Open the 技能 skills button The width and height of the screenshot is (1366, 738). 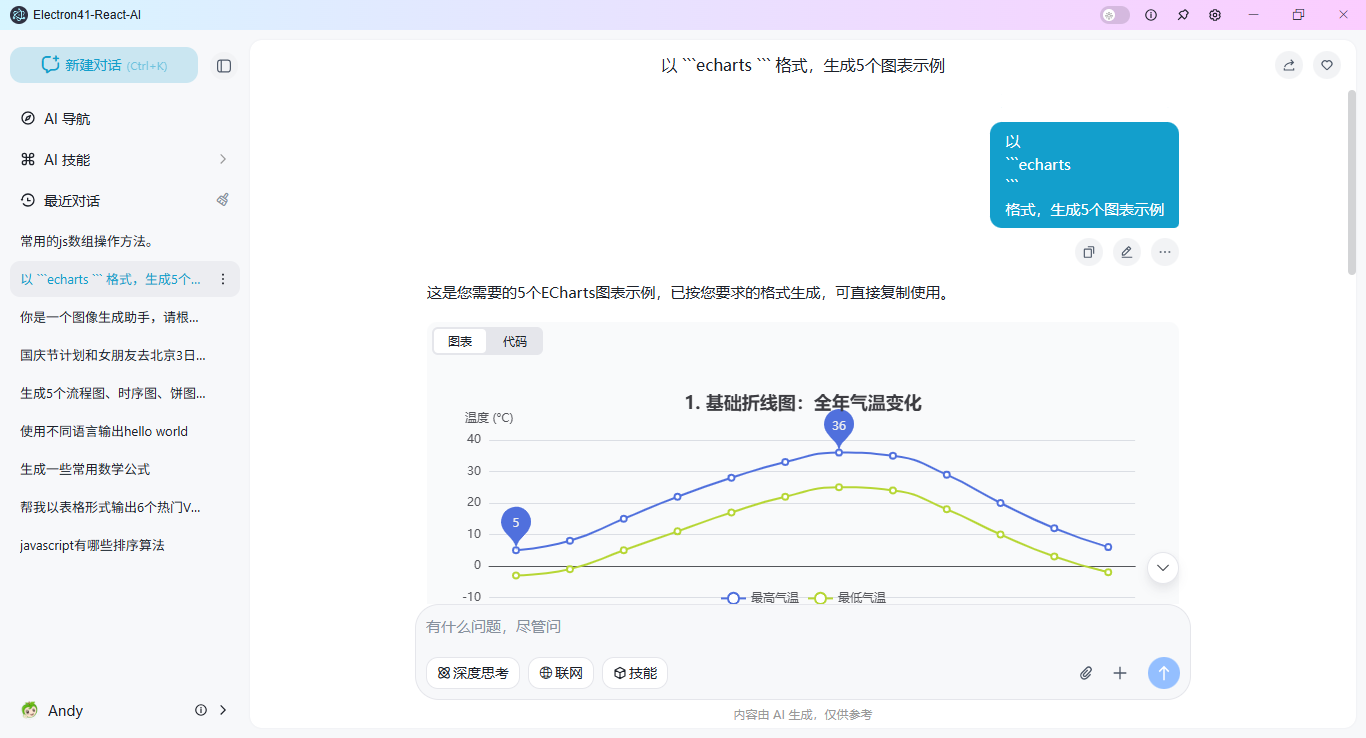coord(635,673)
